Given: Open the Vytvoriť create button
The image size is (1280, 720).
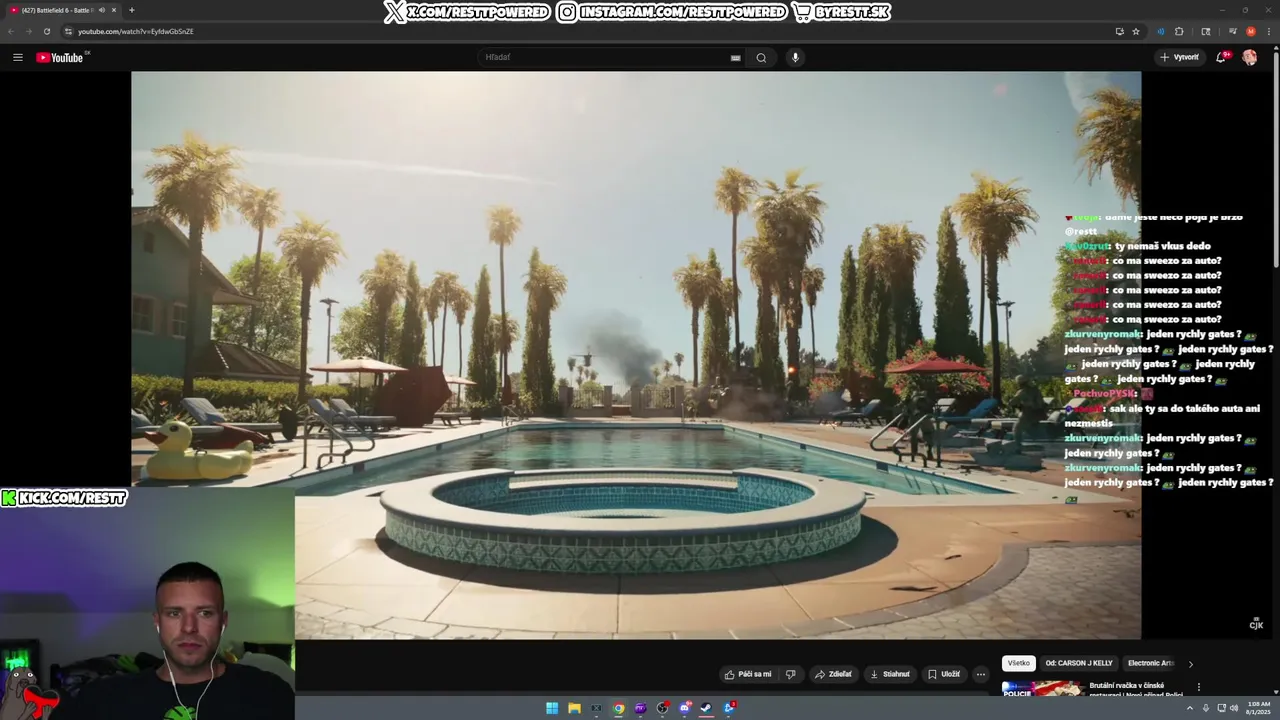Looking at the screenshot, I should point(1180,57).
